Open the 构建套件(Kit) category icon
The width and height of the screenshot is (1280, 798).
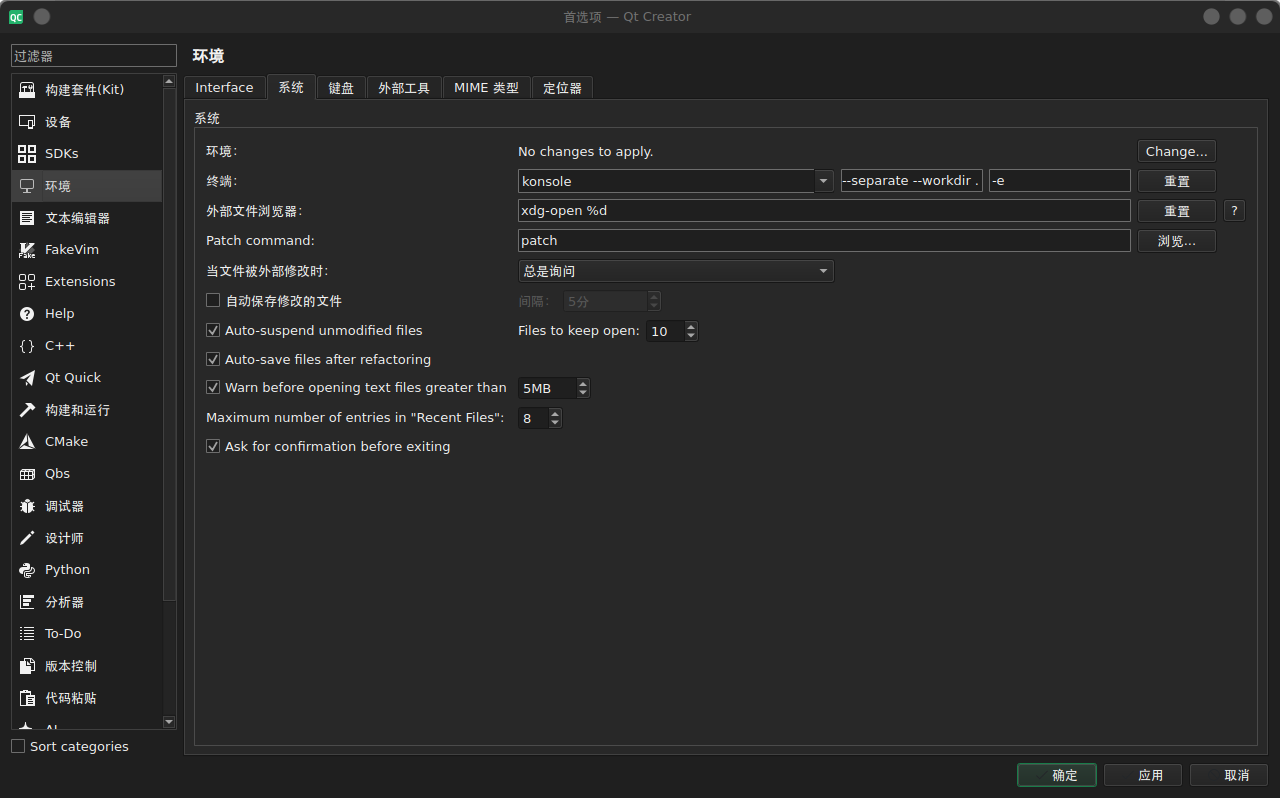[27, 90]
